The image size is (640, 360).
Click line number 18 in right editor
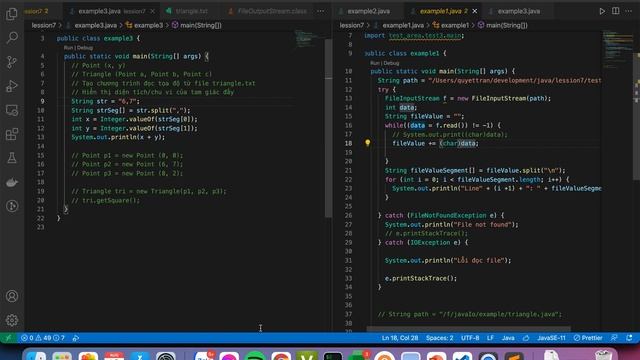coord(348,143)
